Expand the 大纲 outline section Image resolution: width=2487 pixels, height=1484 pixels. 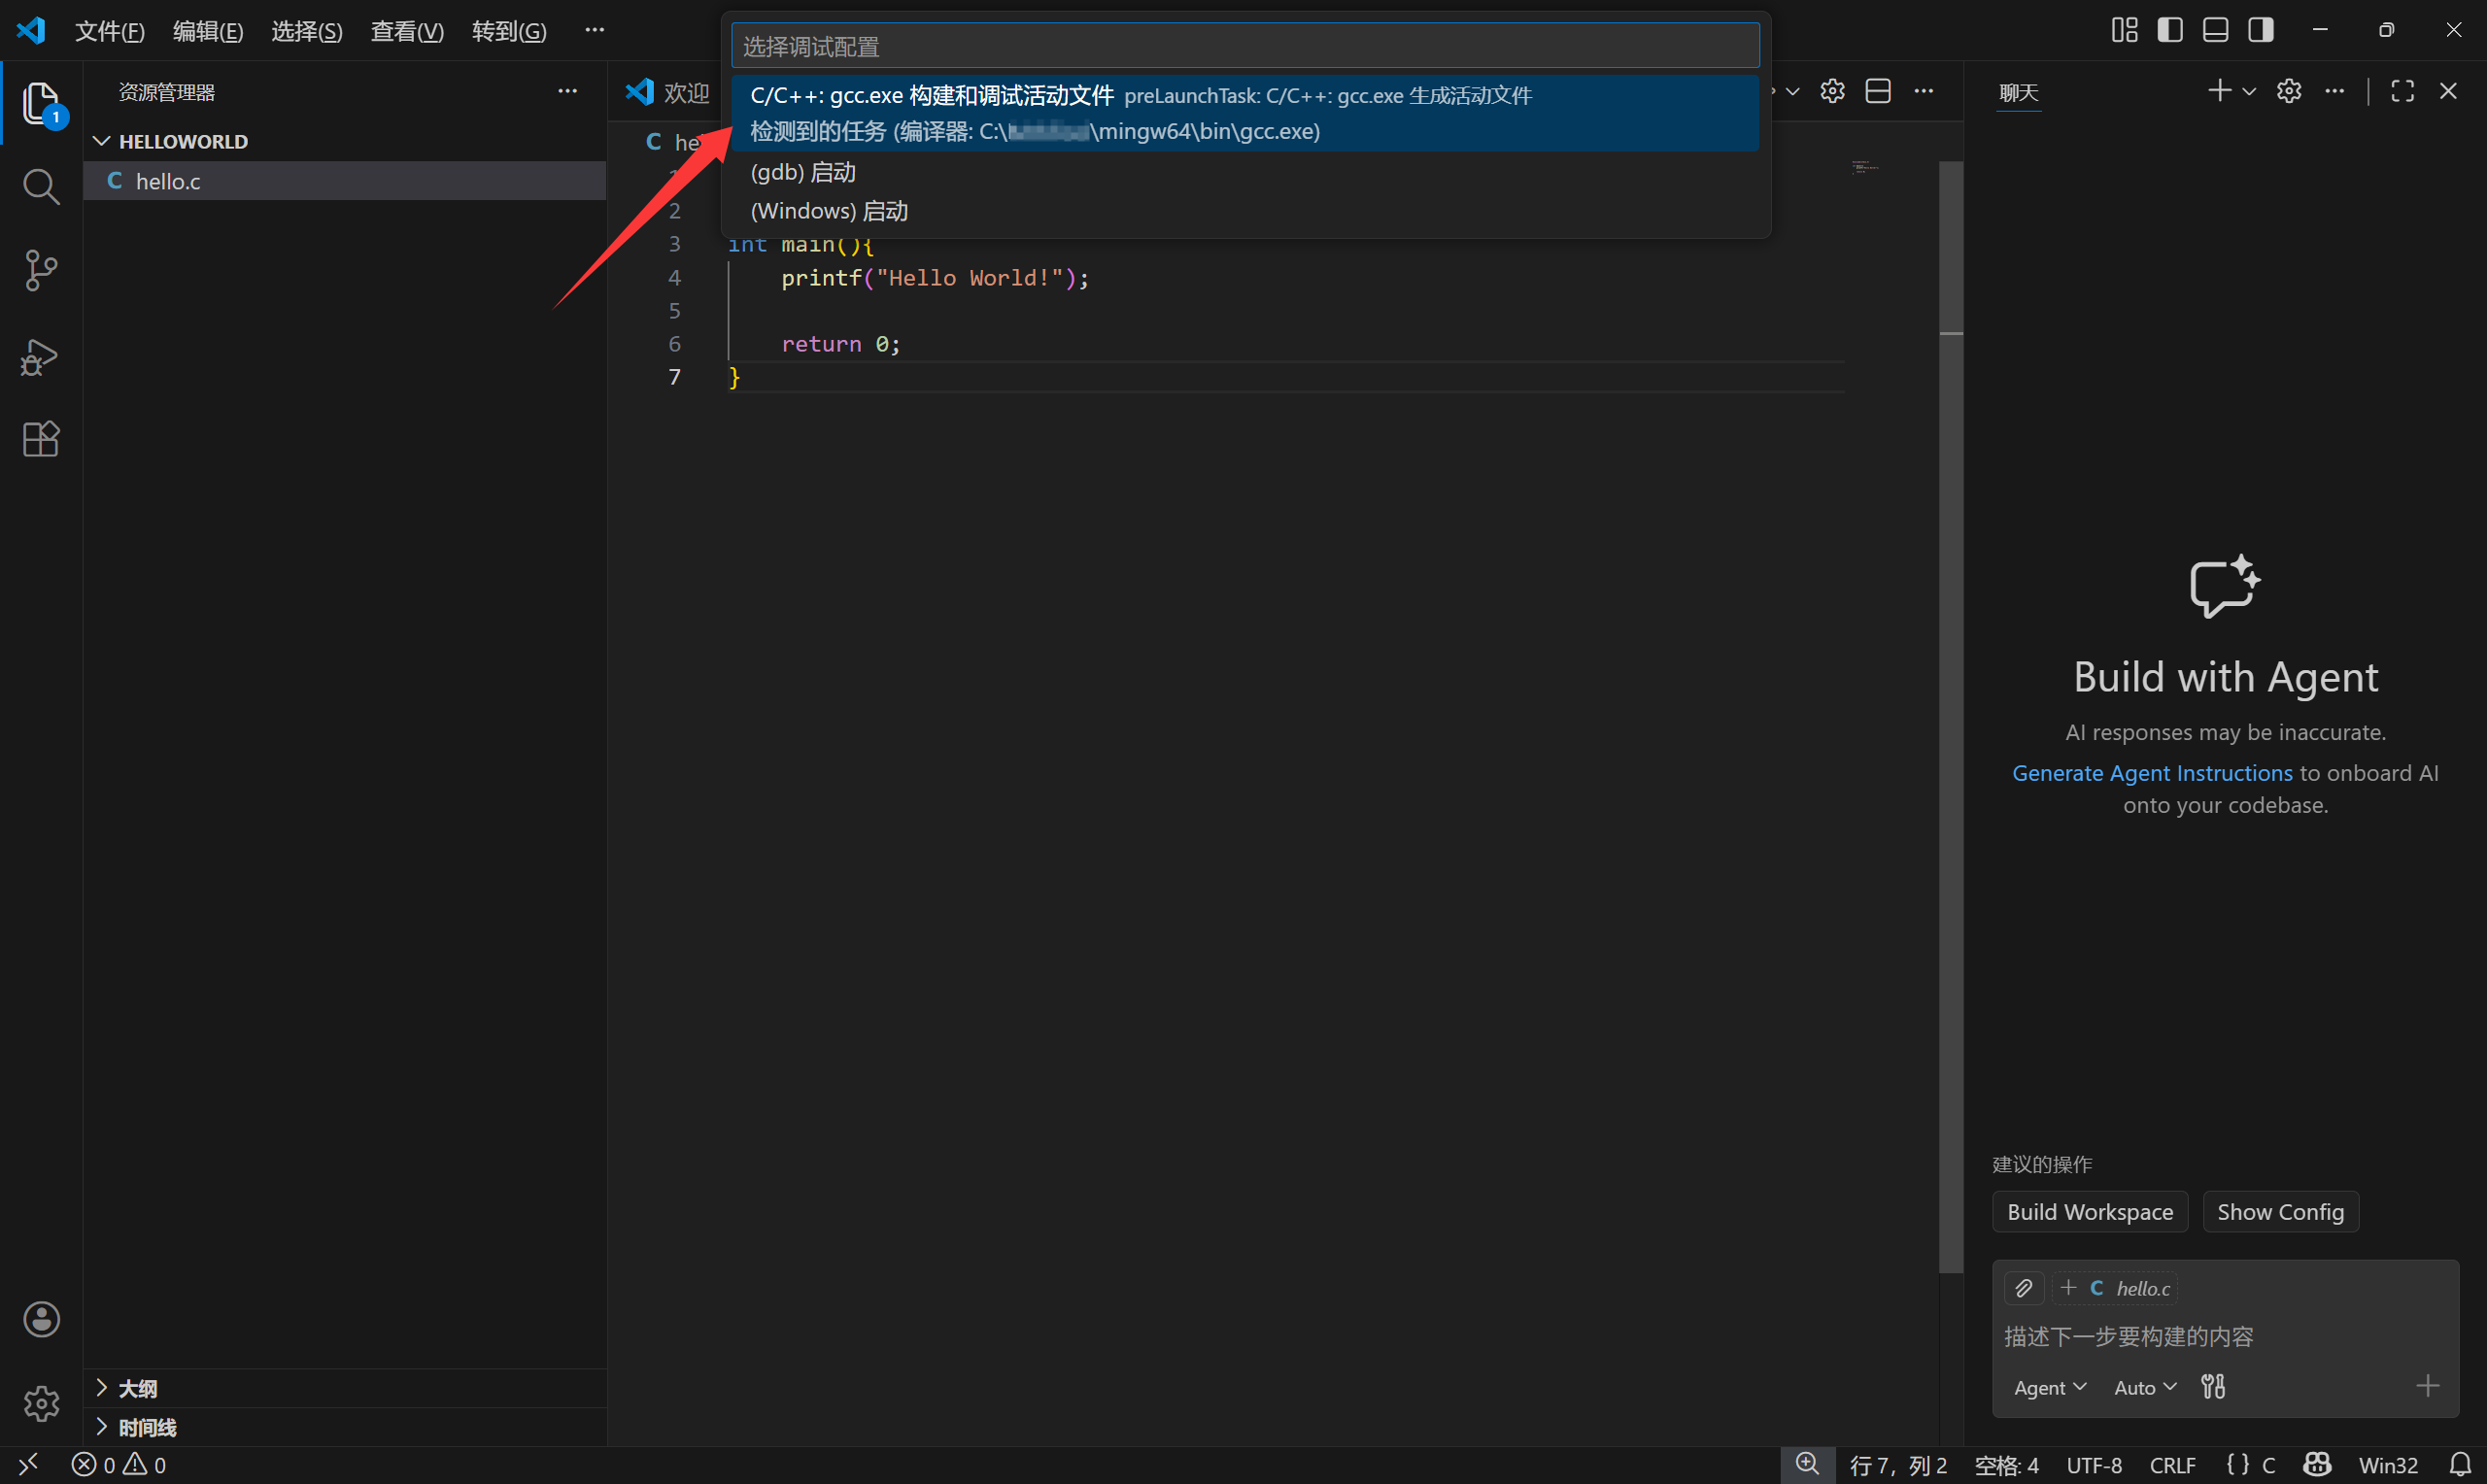coord(344,1388)
